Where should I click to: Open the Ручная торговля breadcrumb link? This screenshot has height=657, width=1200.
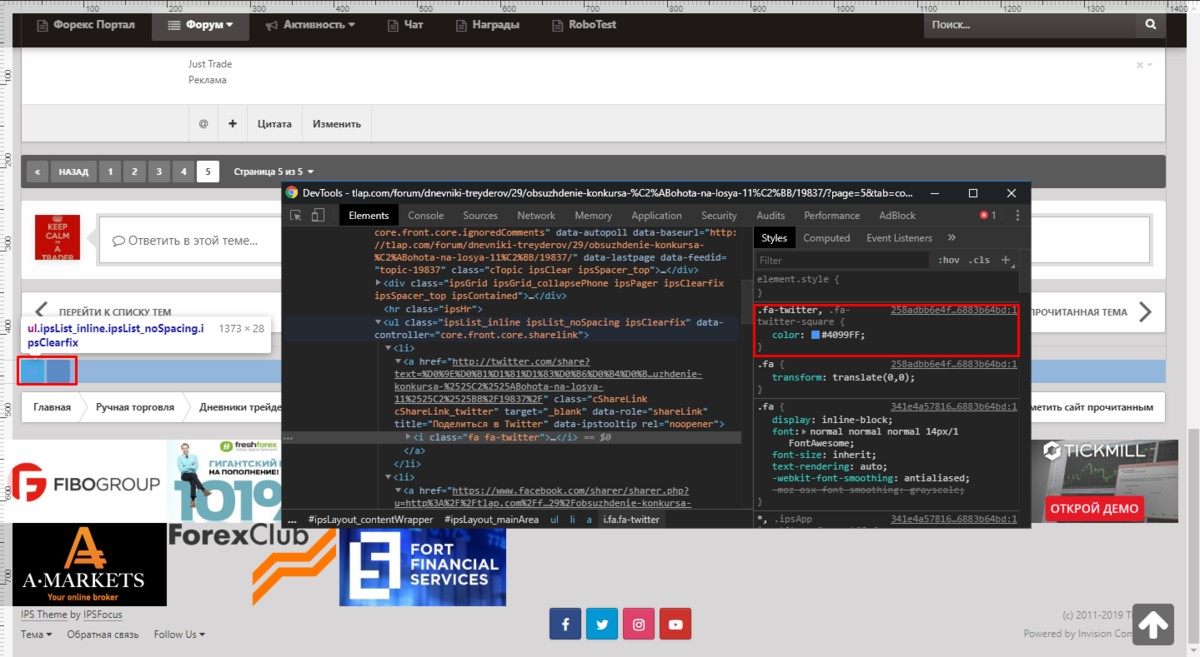point(135,407)
